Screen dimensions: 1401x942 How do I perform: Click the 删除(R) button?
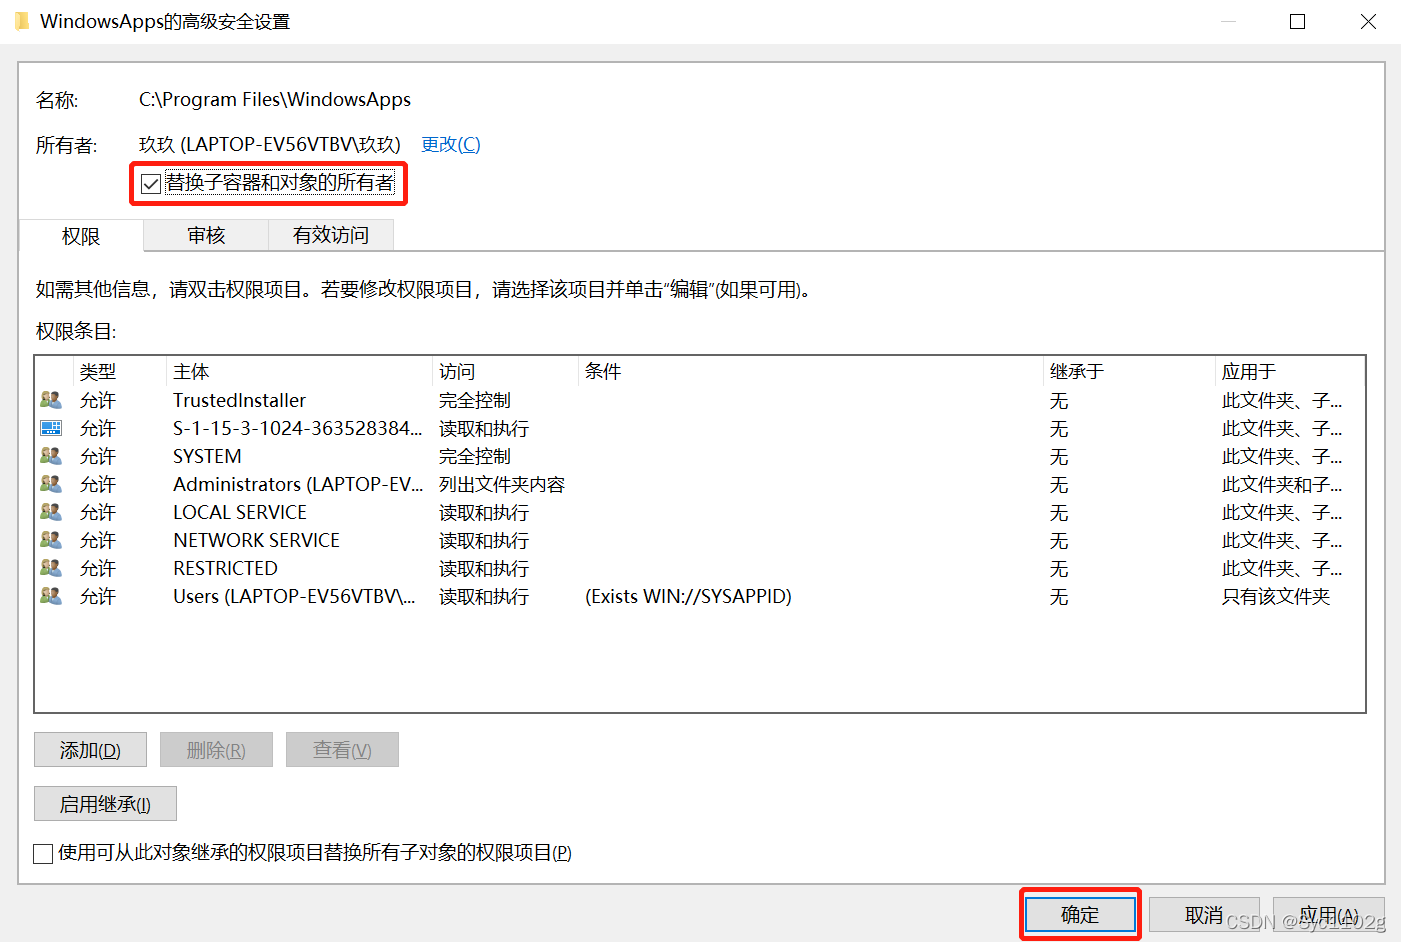[216, 750]
